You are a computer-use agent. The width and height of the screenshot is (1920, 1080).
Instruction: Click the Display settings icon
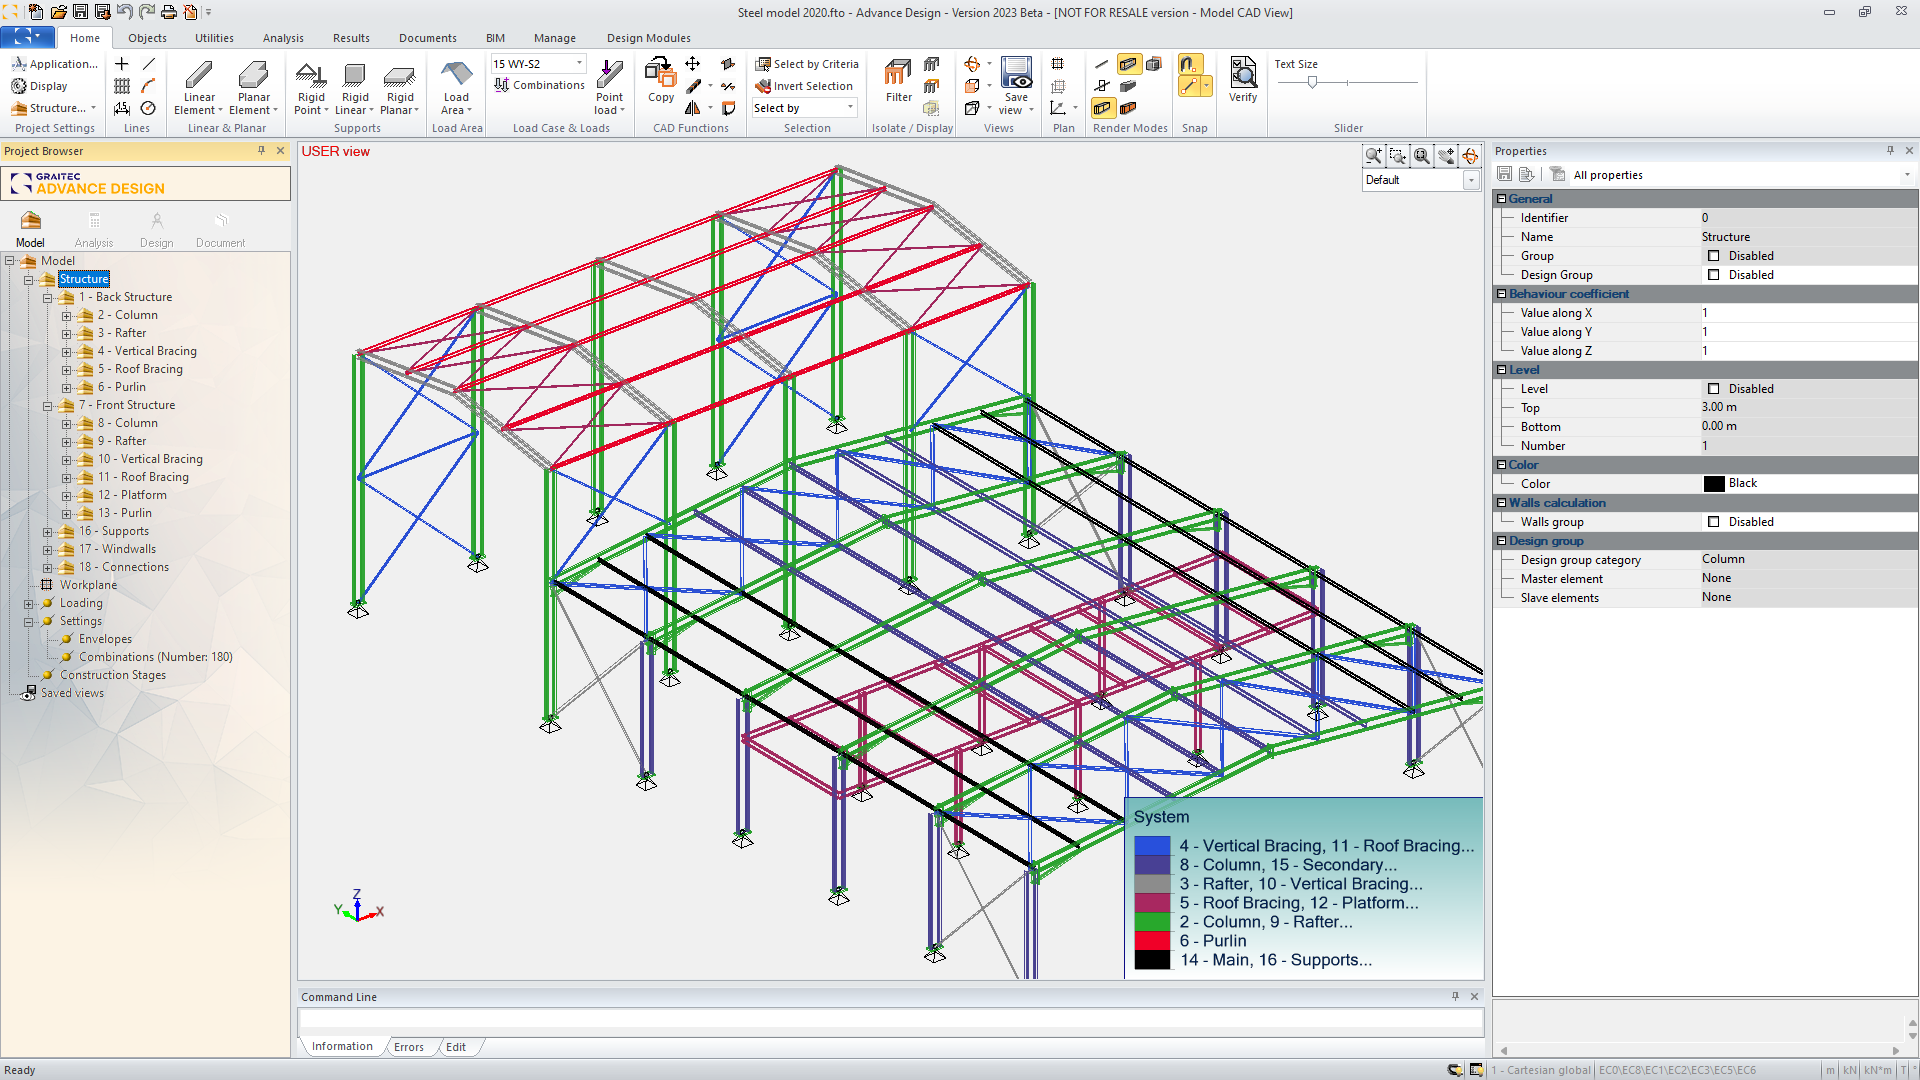tap(19, 86)
